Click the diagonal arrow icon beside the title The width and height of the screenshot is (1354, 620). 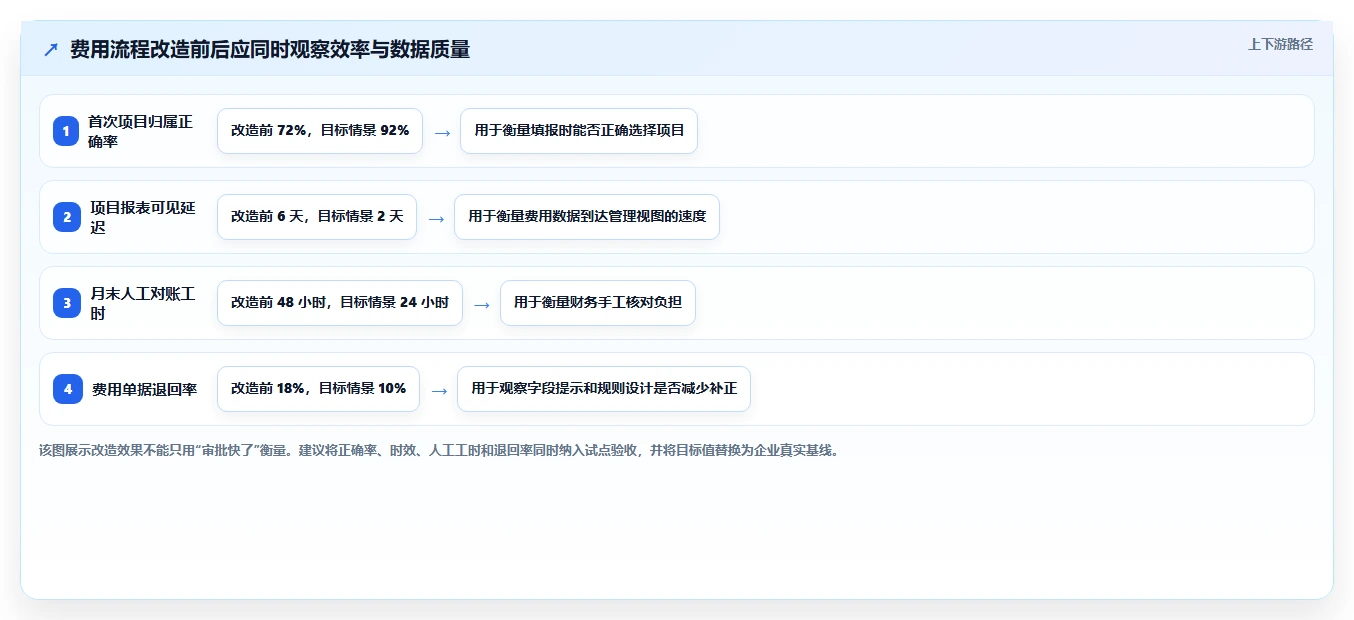tap(51, 49)
